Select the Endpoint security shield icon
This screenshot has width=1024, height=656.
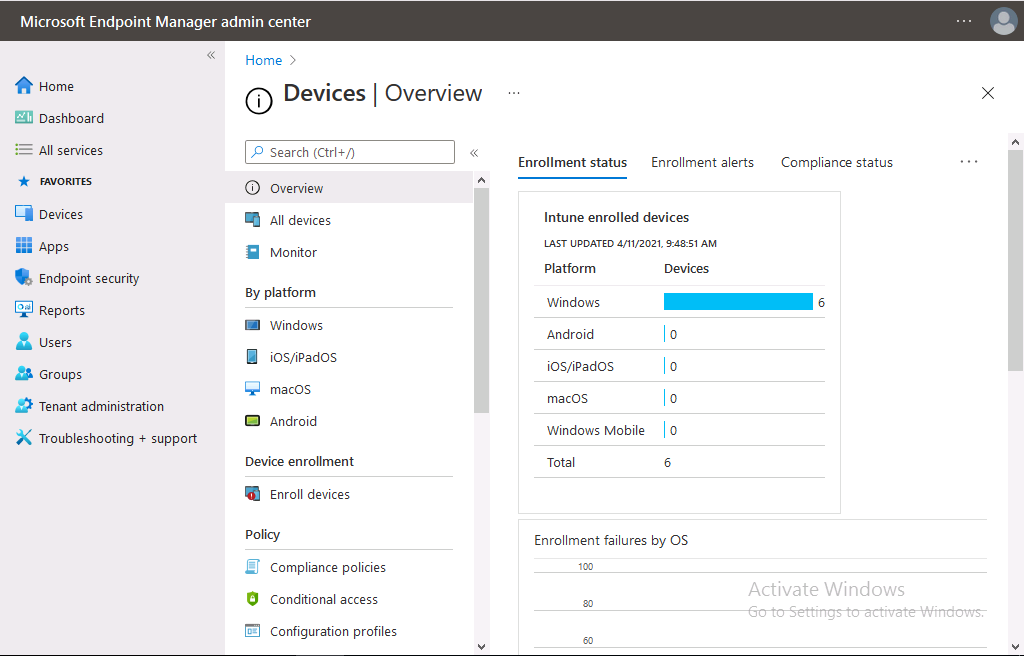[x=24, y=278]
